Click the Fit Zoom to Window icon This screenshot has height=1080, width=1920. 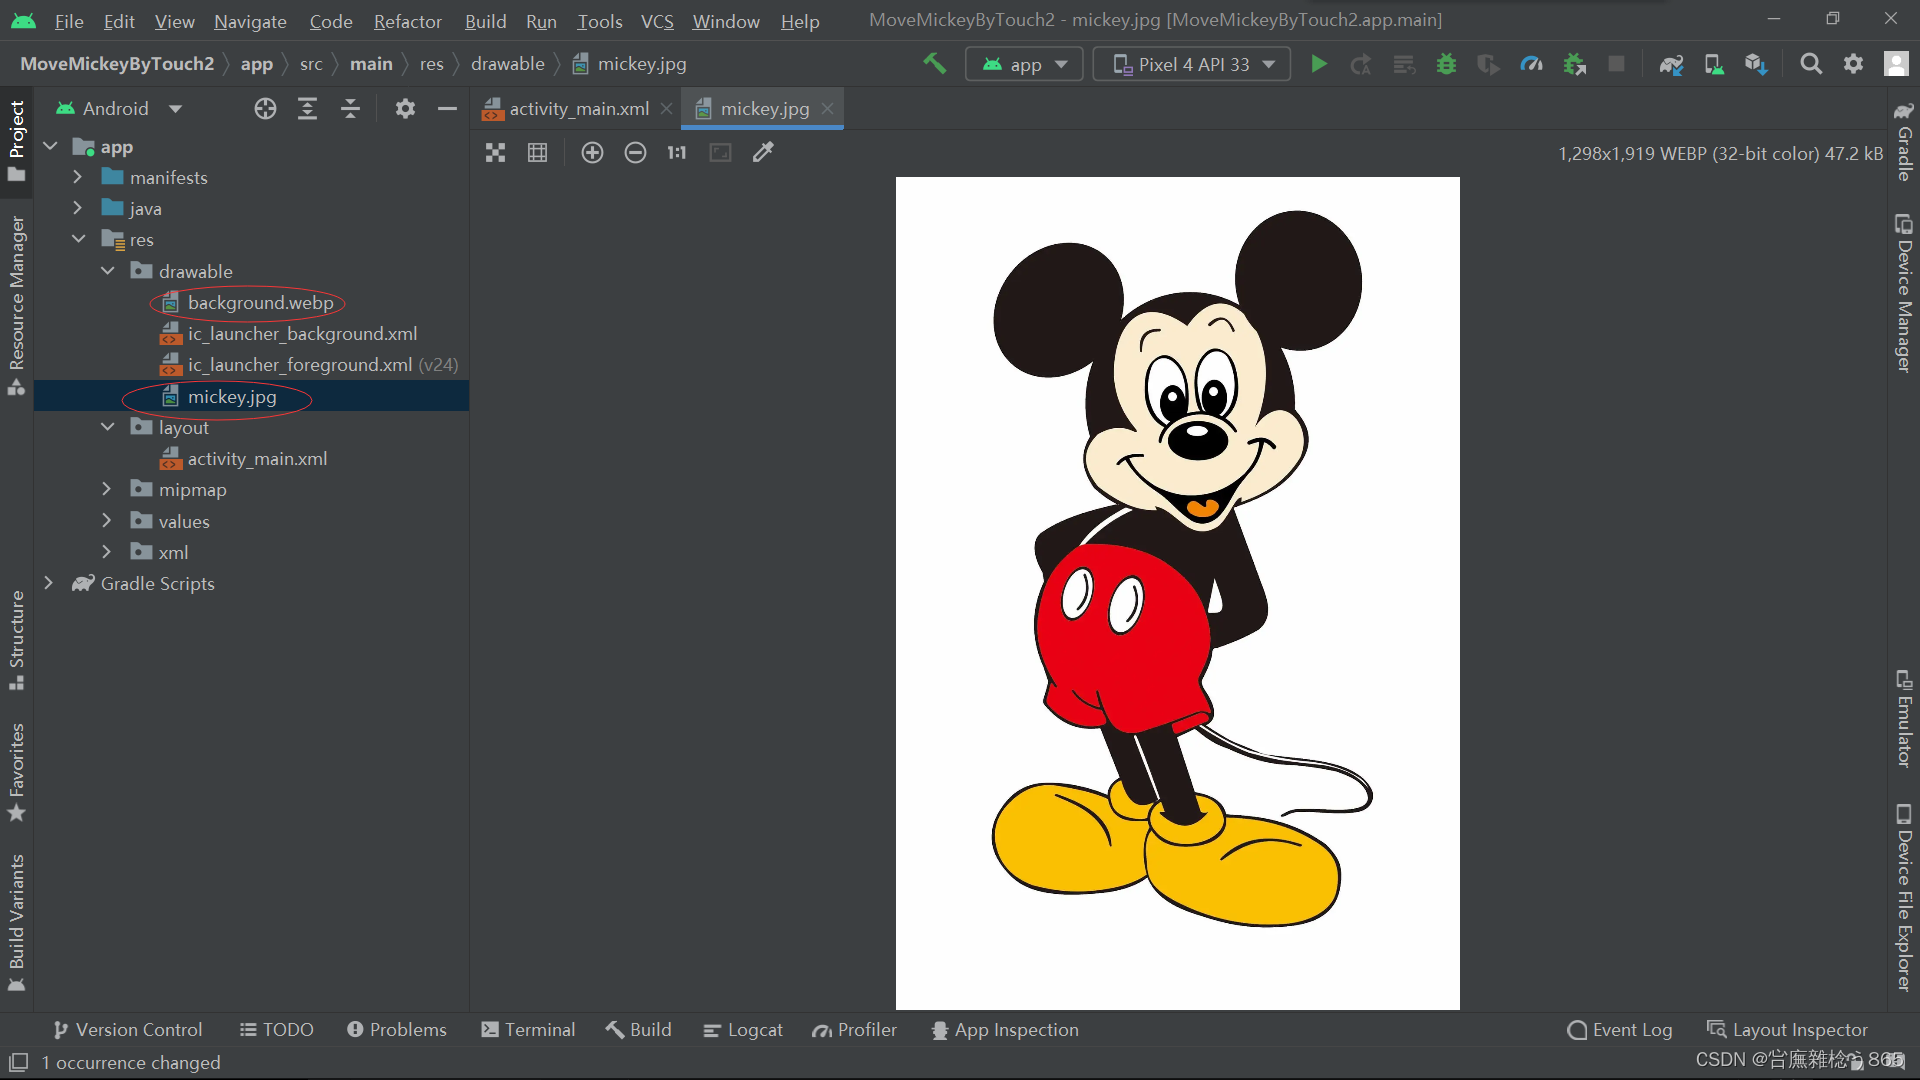(x=720, y=152)
